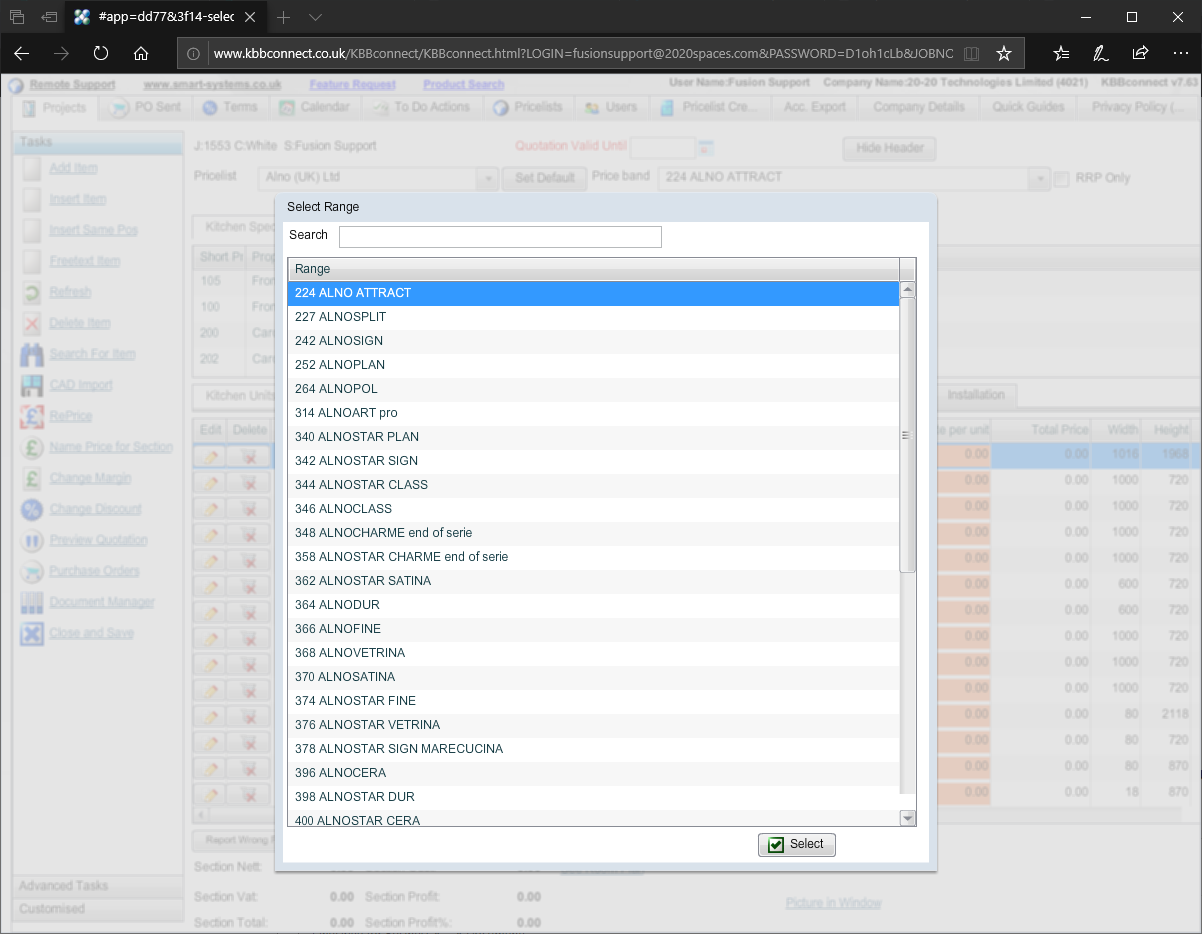Click the Search For Item binoculars icon
Viewport: 1202px width, 934px height.
pyautogui.click(x=32, y=355)
